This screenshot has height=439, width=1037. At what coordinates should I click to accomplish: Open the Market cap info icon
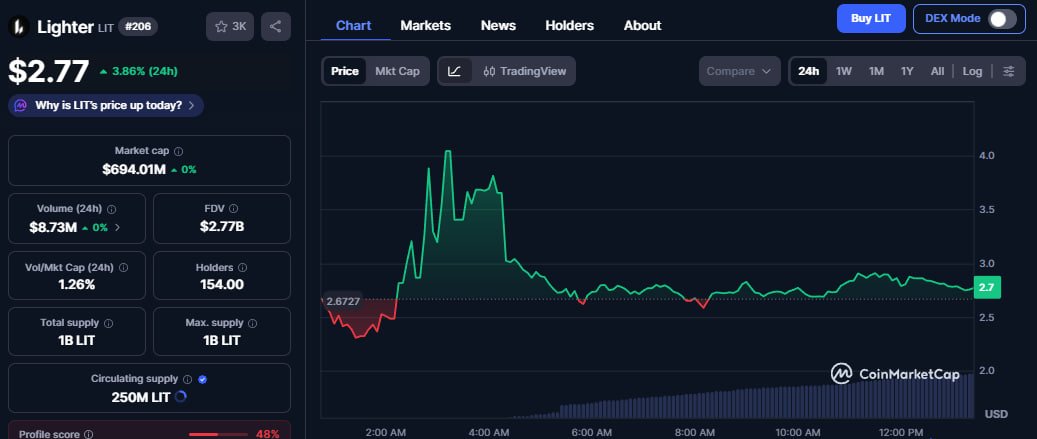point(179,151)
